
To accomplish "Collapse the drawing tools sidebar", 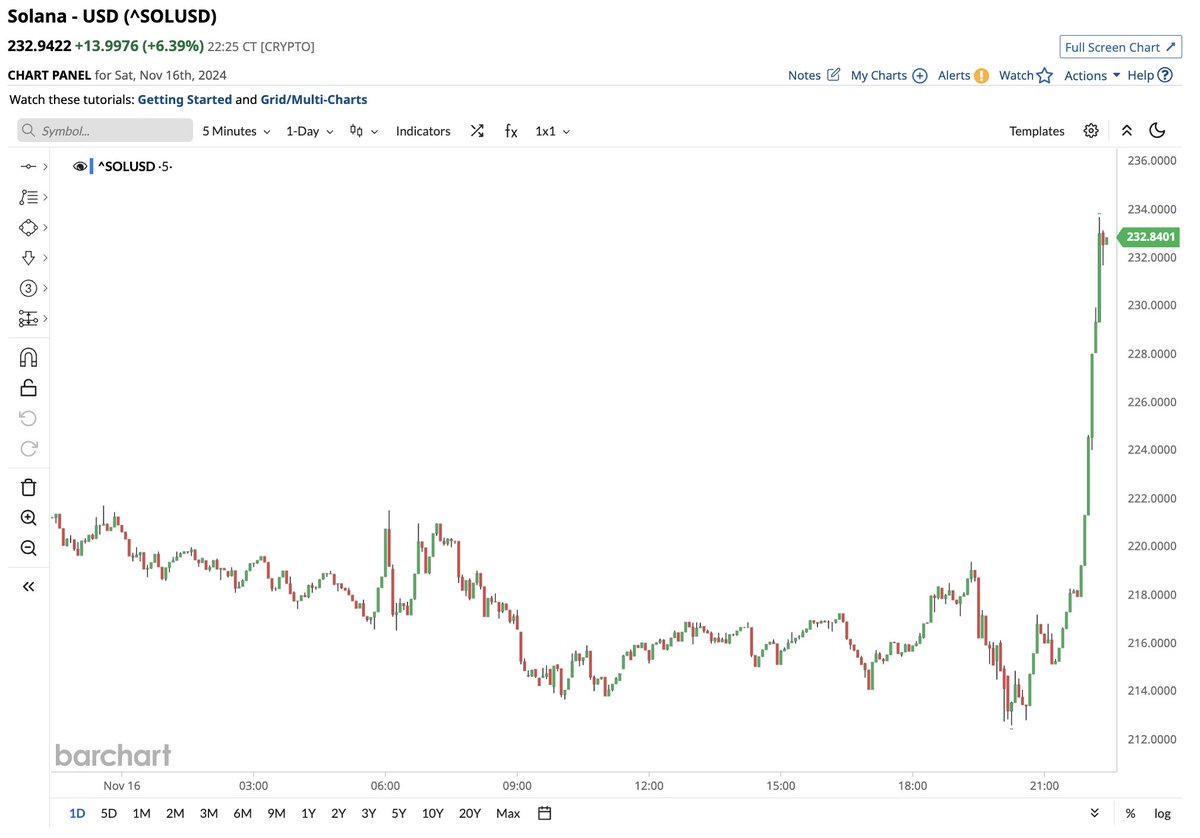I will click(x=28, y=586).
